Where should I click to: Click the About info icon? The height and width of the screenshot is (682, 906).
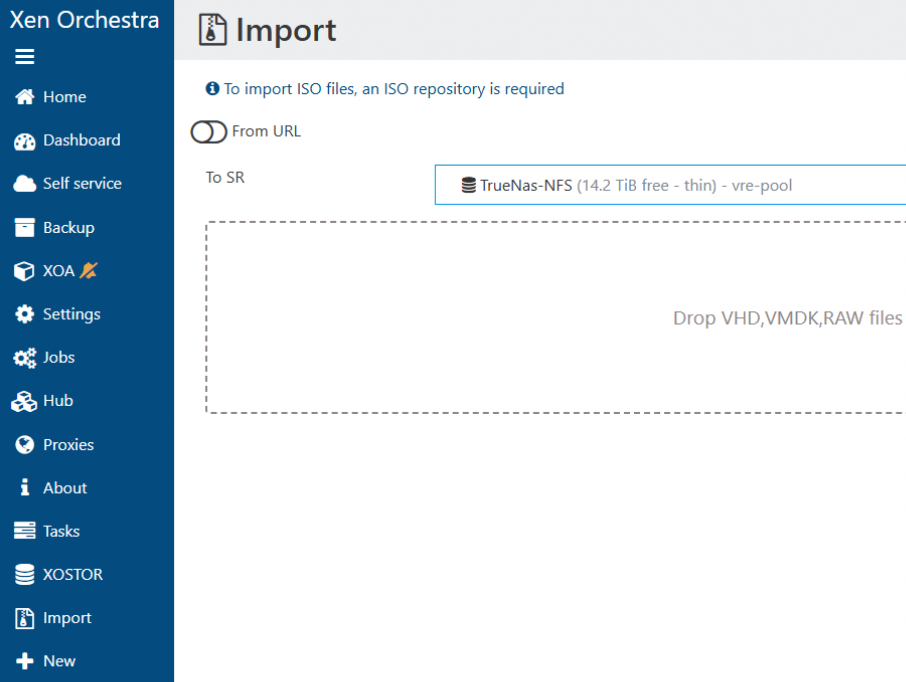click(x=24, y=487)
